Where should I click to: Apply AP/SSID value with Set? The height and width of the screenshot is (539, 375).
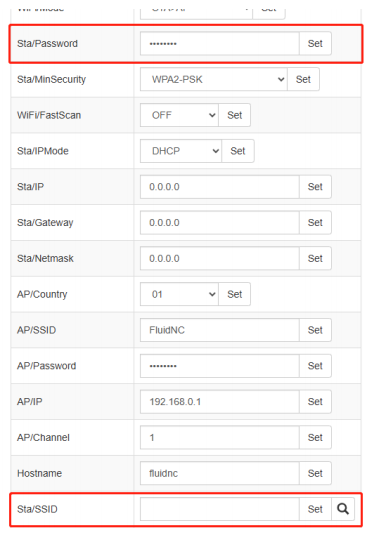pyautogui.click(x=315, y=330)
